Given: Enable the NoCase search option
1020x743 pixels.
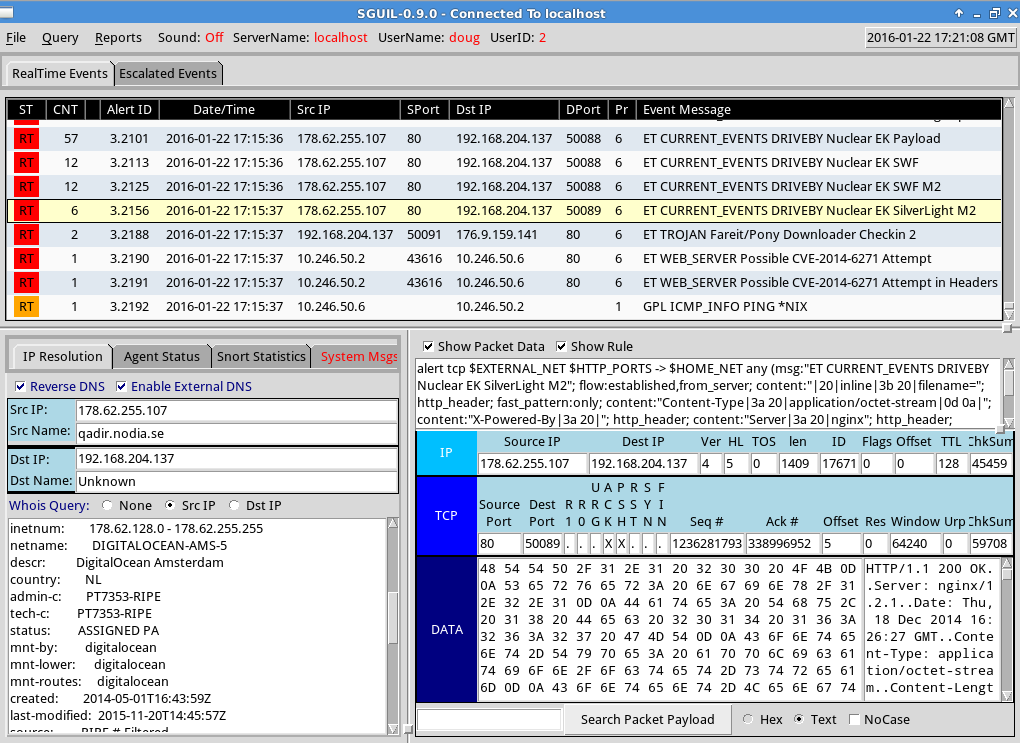Looking at the screenshot, I should (855, 719).
